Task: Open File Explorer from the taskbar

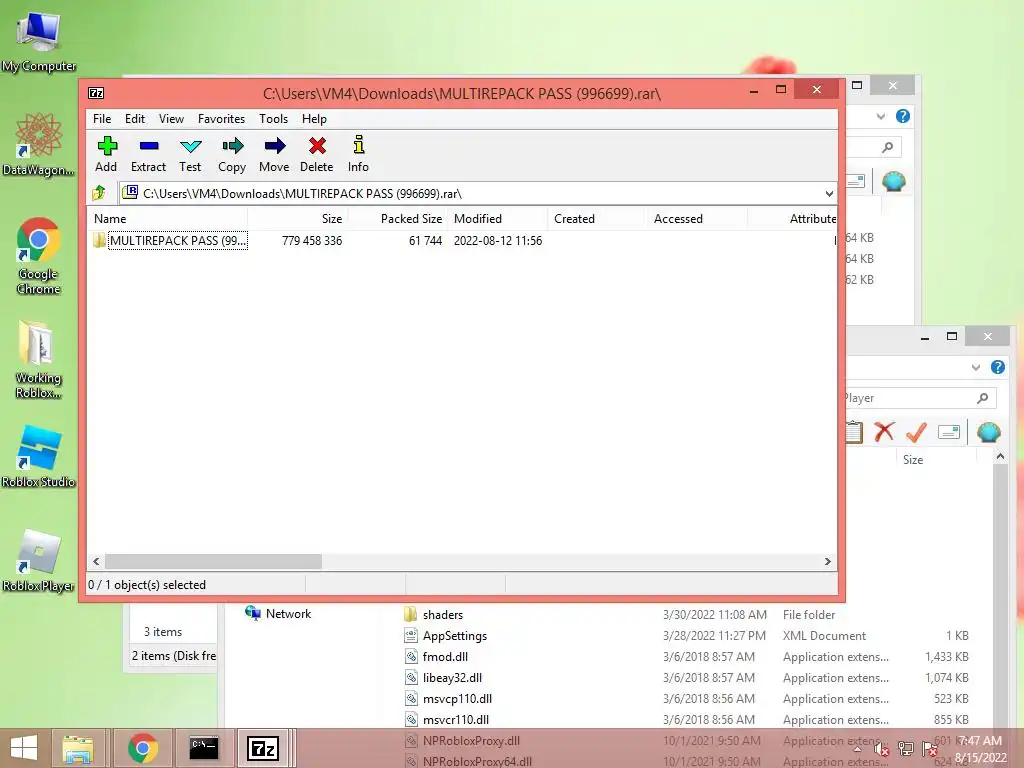Action: pos(78,748)
